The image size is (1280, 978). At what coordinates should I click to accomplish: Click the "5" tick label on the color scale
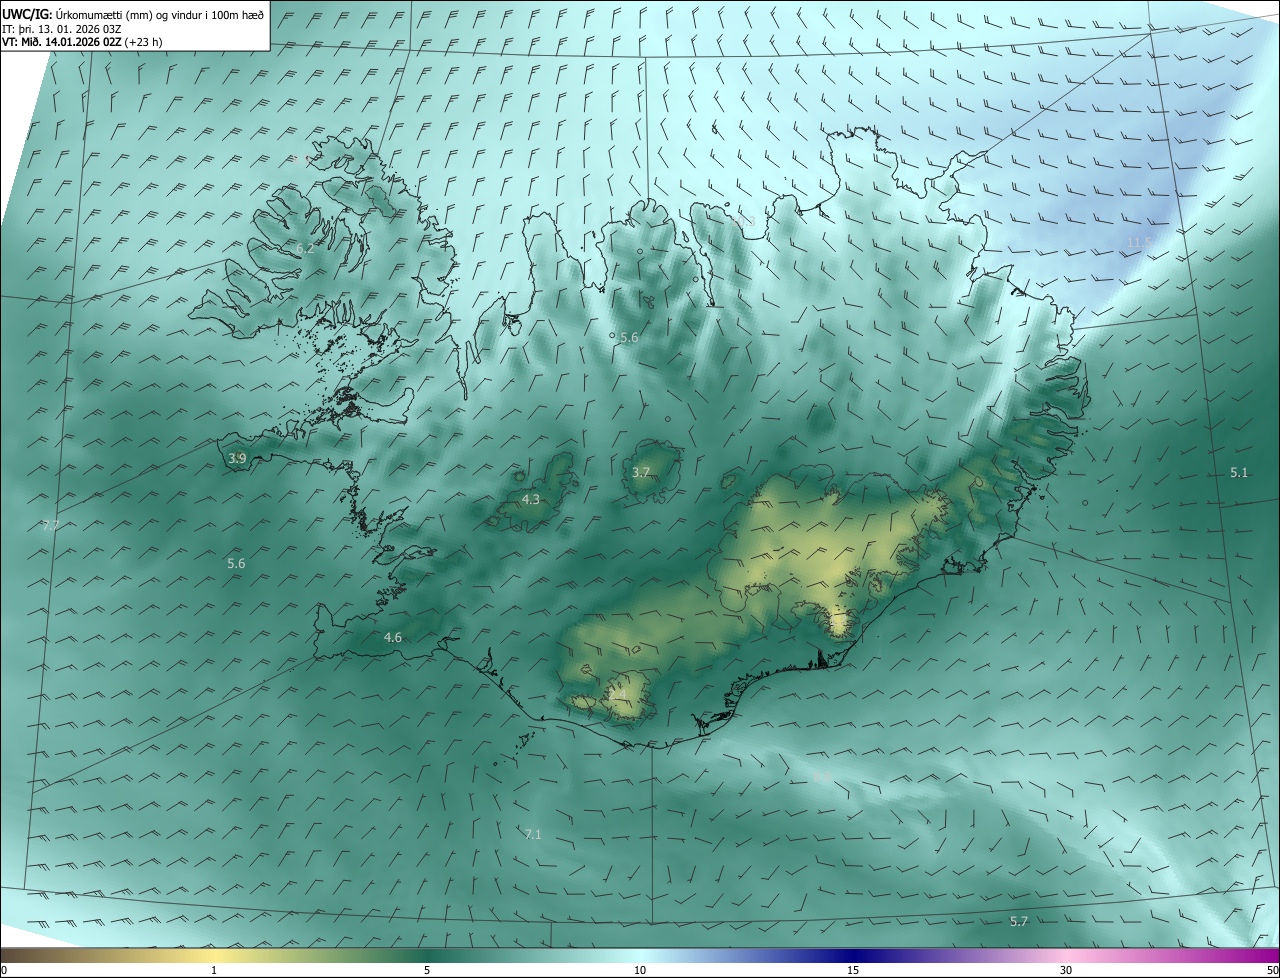click(427, 970)
